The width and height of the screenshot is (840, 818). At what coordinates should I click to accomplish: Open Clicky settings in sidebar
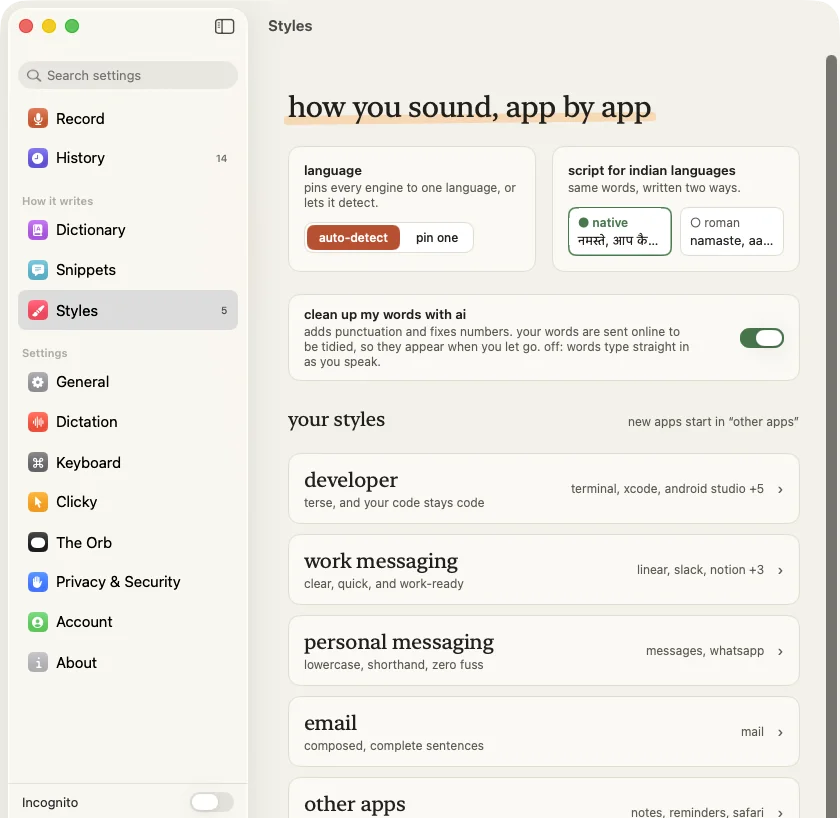pos(77,502)
